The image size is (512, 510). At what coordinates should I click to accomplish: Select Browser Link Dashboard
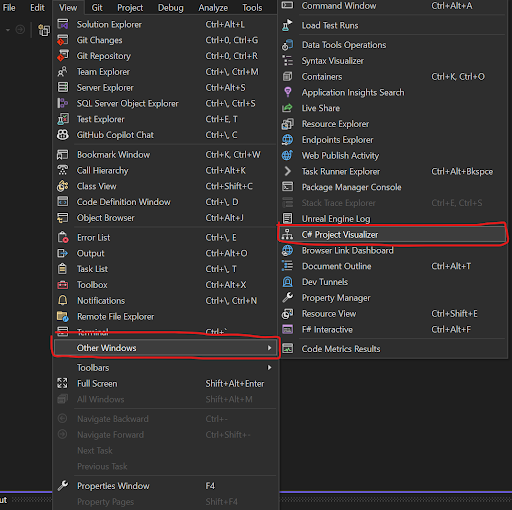(x=392, y=250)
